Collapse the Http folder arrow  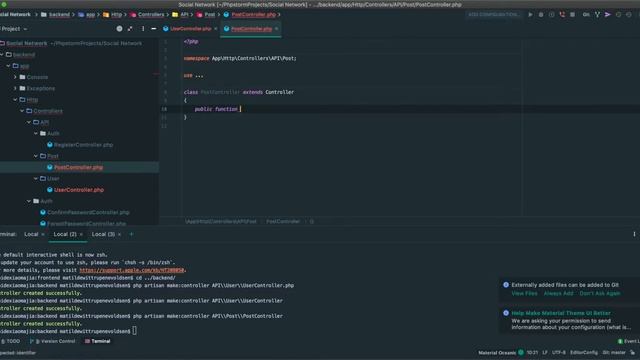(15, 100)
